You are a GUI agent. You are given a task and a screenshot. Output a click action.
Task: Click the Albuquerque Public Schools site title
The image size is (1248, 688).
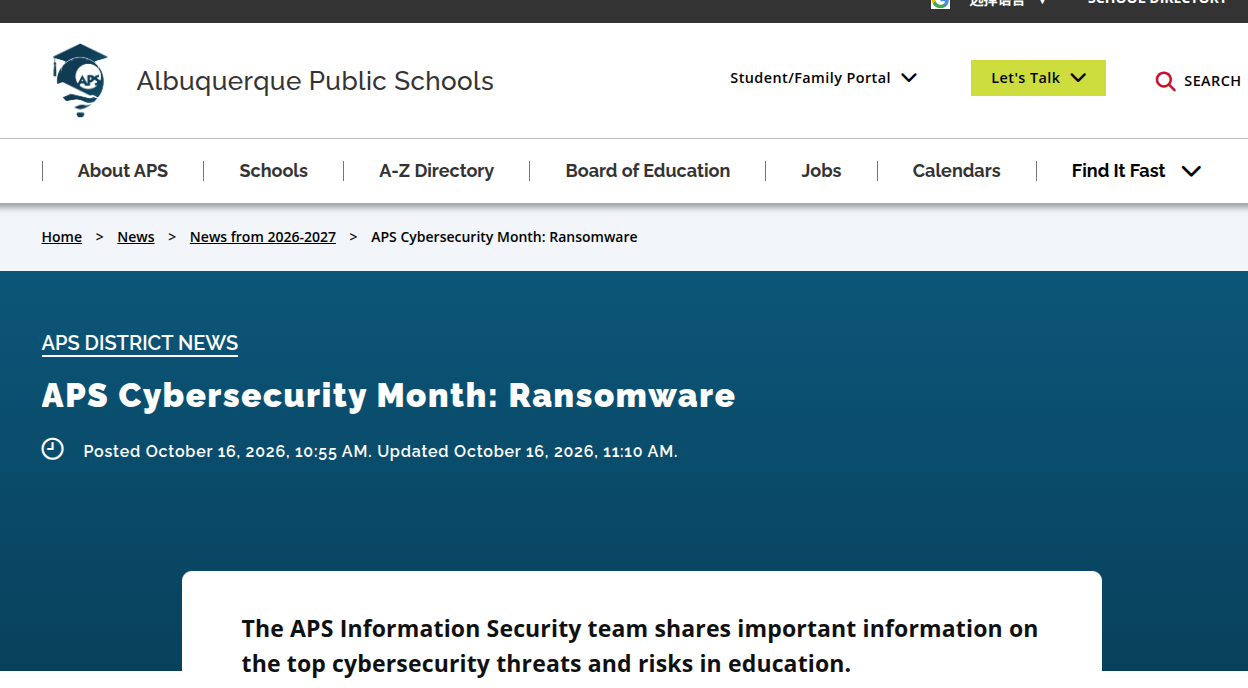315,81
